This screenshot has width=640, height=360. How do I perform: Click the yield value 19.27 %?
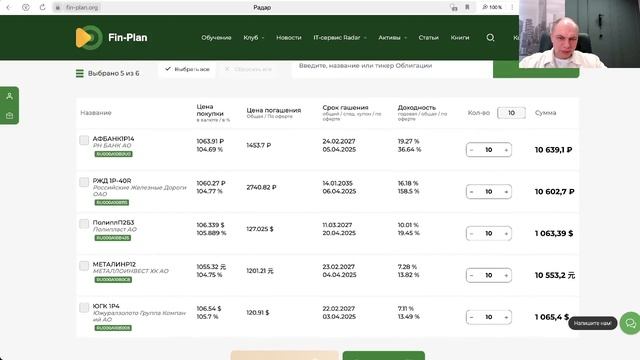408,141
